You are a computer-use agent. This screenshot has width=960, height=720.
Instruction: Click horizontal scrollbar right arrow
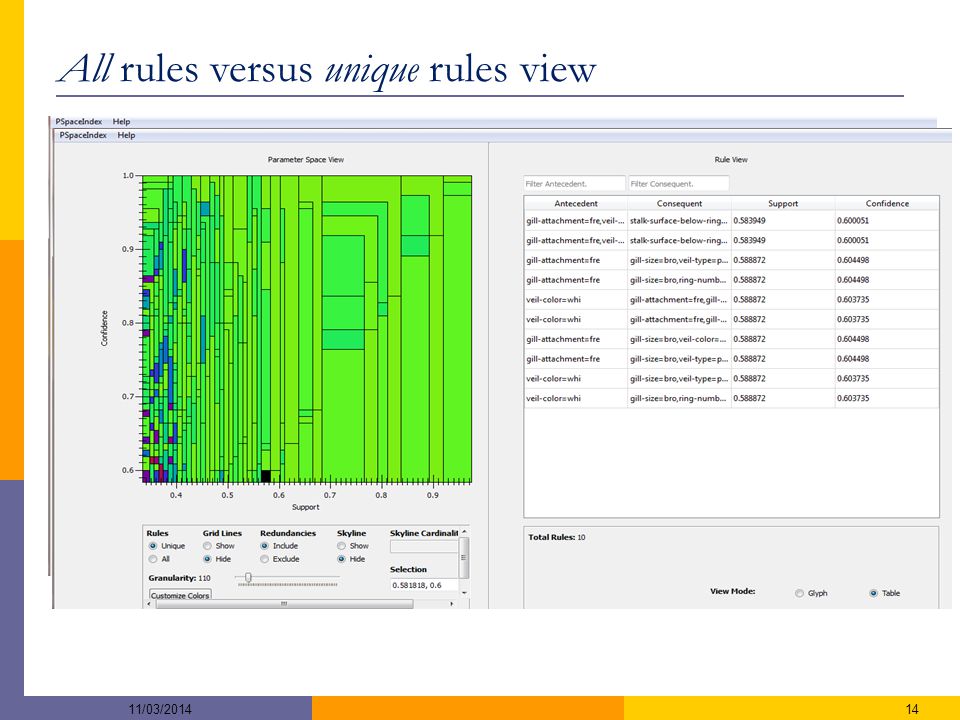tap(452, 604)
